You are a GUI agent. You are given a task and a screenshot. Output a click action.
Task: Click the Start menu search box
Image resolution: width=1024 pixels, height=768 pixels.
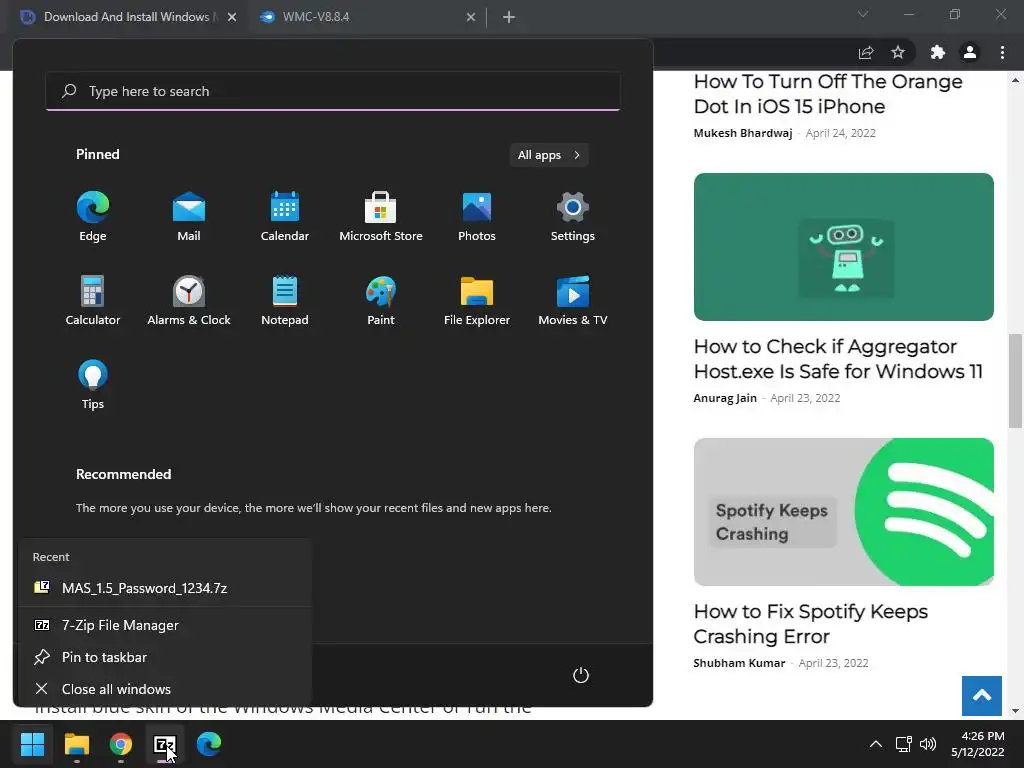pos(332,91)
